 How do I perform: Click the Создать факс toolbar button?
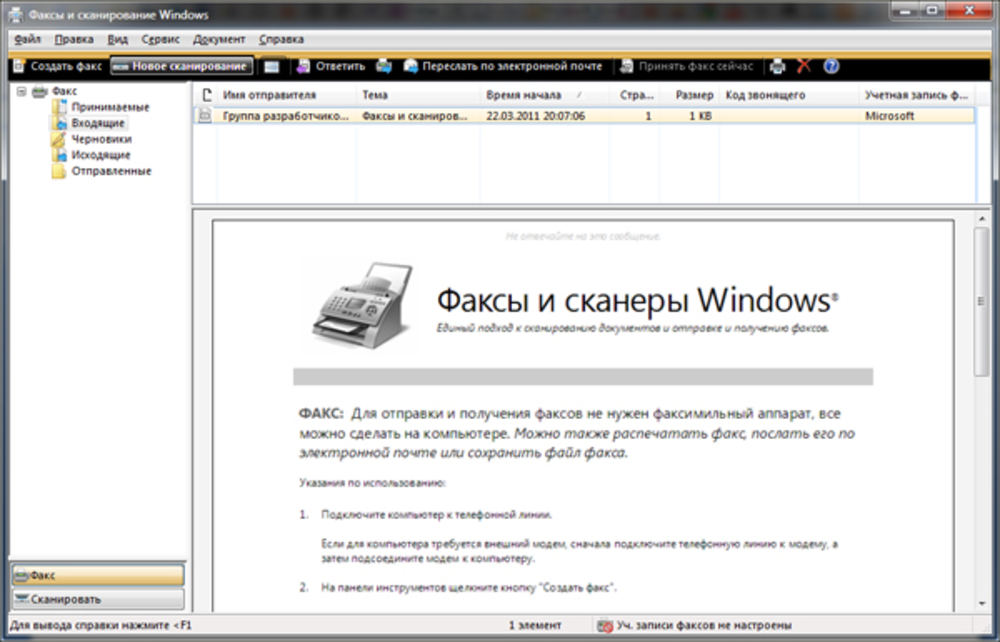[57, 66]
